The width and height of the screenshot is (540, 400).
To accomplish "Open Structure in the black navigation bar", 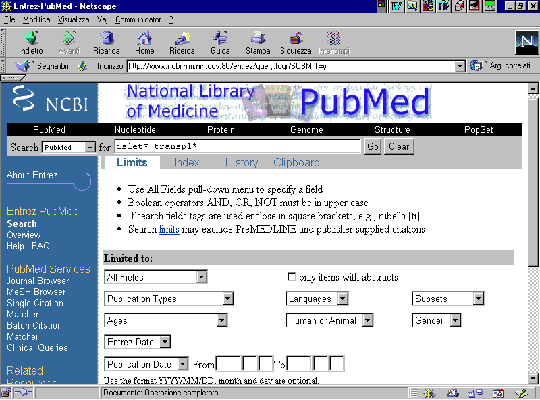I will pyautogui.click(x=392, y=130).
